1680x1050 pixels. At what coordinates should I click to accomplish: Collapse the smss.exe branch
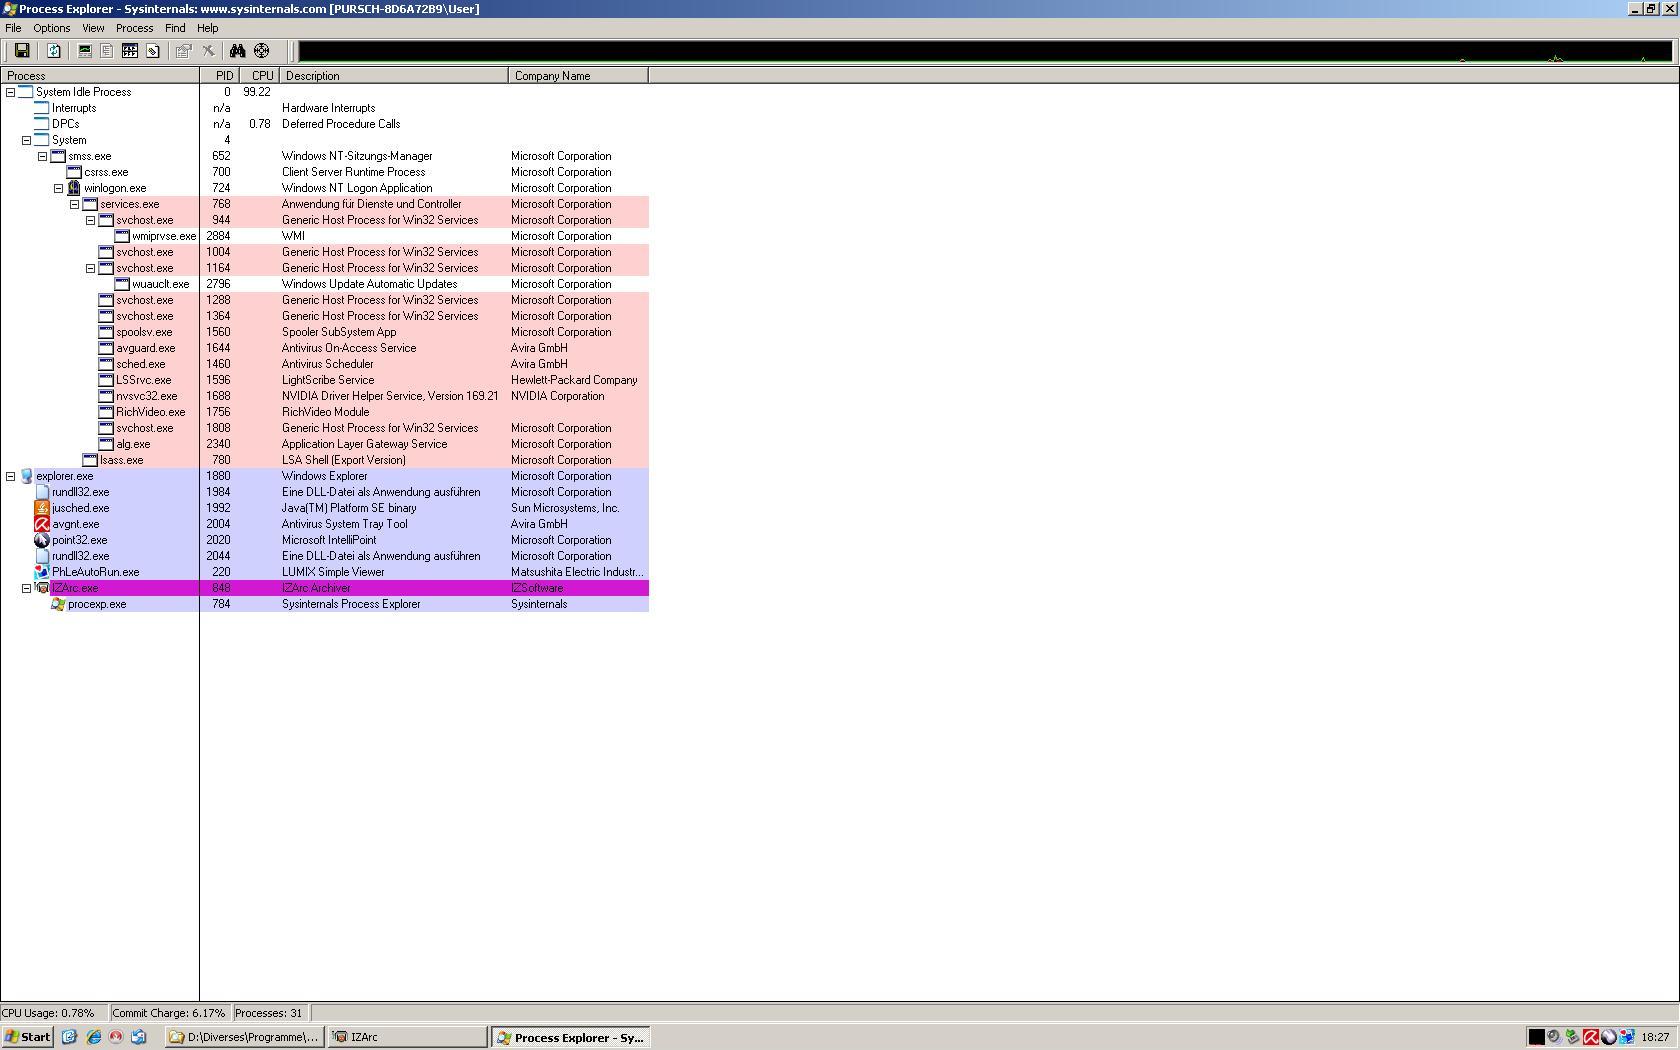click(42, 156)
